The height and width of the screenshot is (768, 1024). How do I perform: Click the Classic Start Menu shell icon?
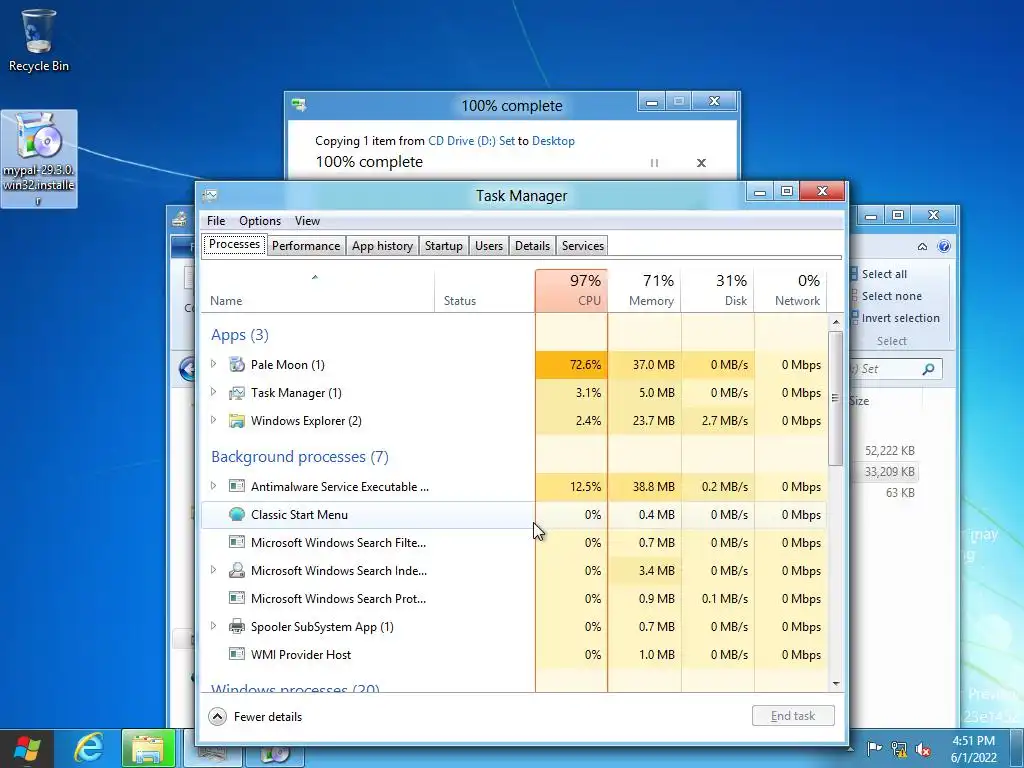pyautogui.click(x=236, y=515)
